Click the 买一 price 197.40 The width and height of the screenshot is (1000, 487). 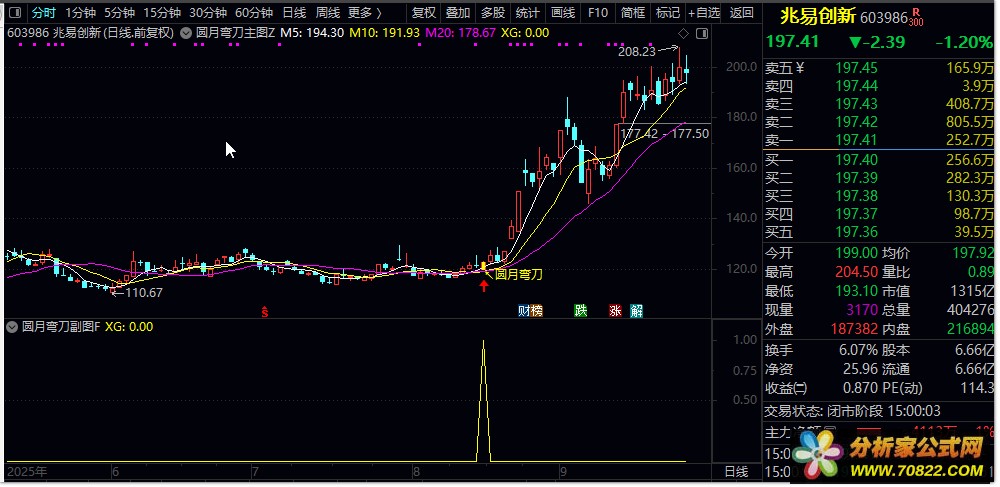(857, 160)
